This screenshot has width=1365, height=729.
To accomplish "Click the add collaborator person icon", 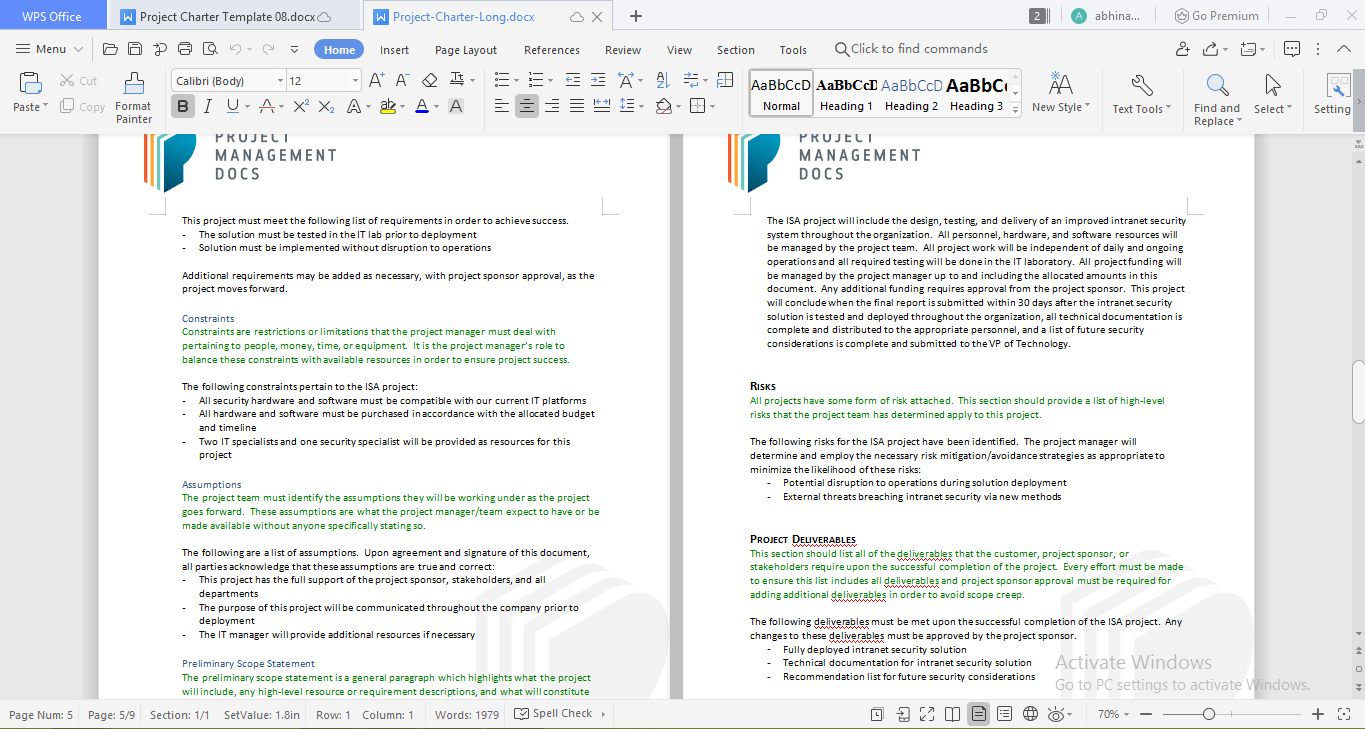I will click(1183, 49).
